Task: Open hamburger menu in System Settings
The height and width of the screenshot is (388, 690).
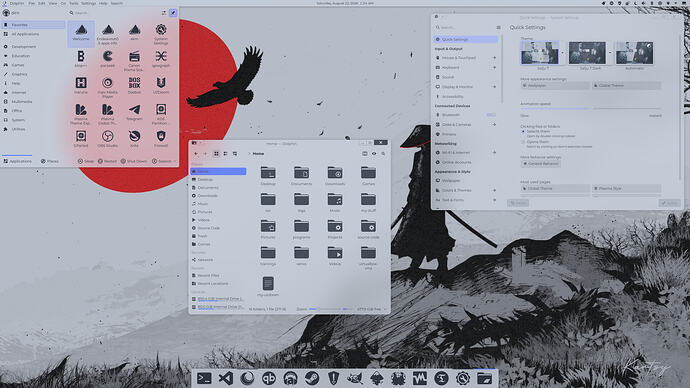Action: tap(498, 27)
